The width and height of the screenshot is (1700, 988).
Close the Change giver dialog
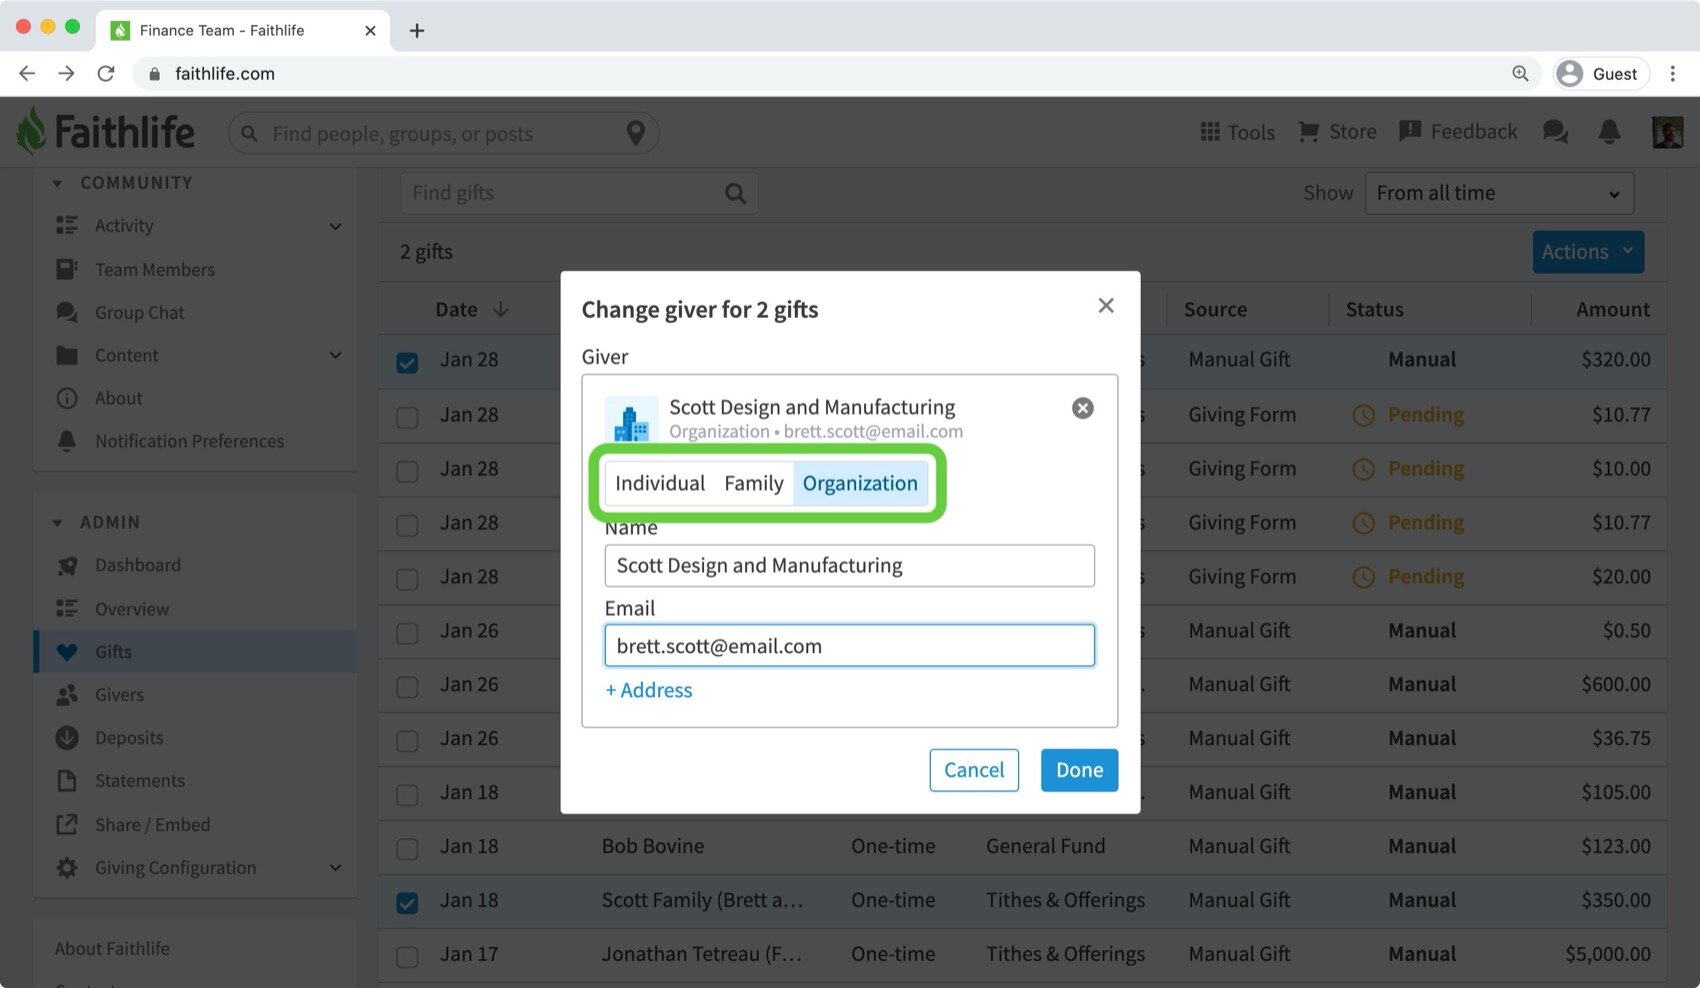point(1106,306)
